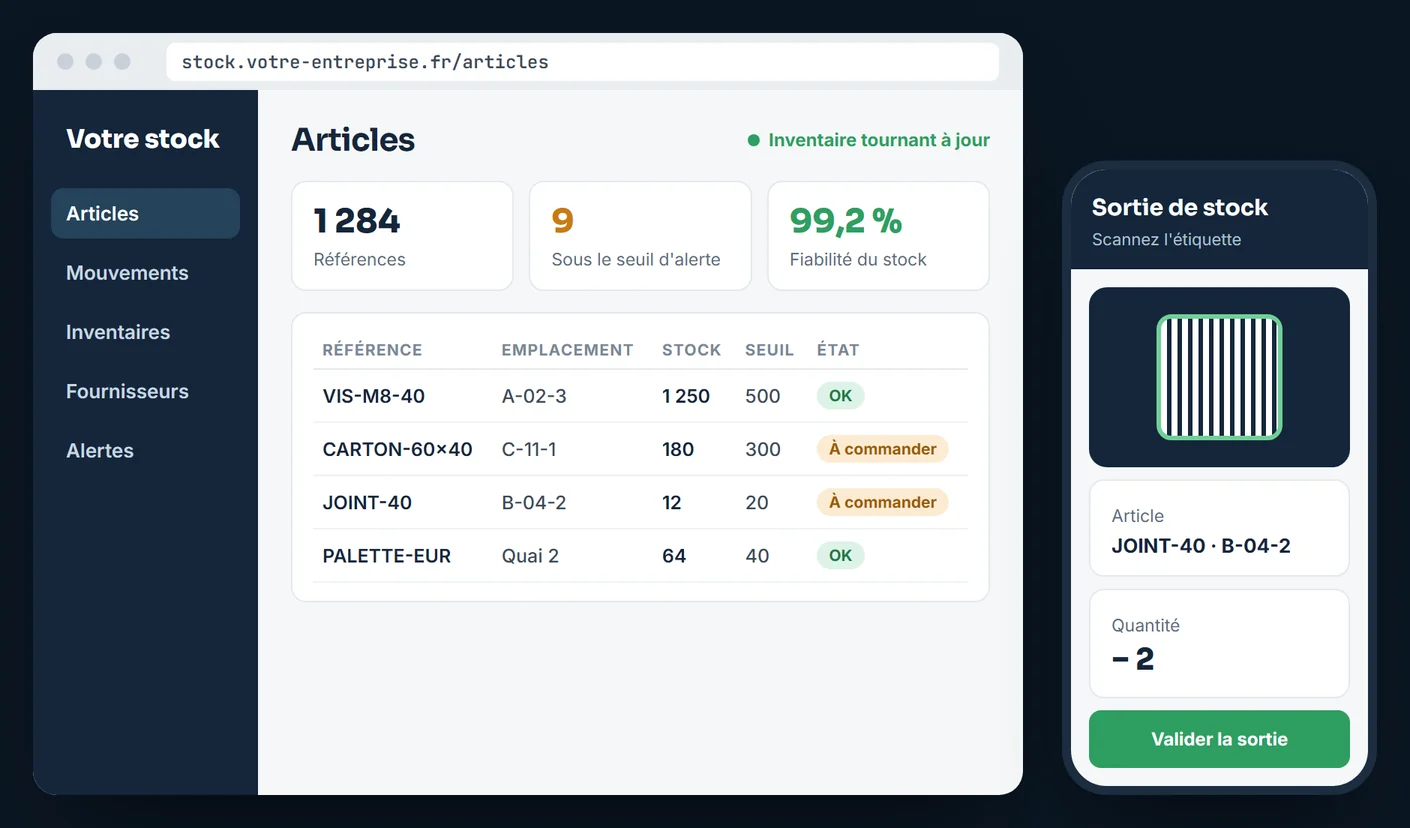The width and height of the screenshot is (1410, 828).
Task: Click the stock value 1 250
Action: click(x=686, y=396)
